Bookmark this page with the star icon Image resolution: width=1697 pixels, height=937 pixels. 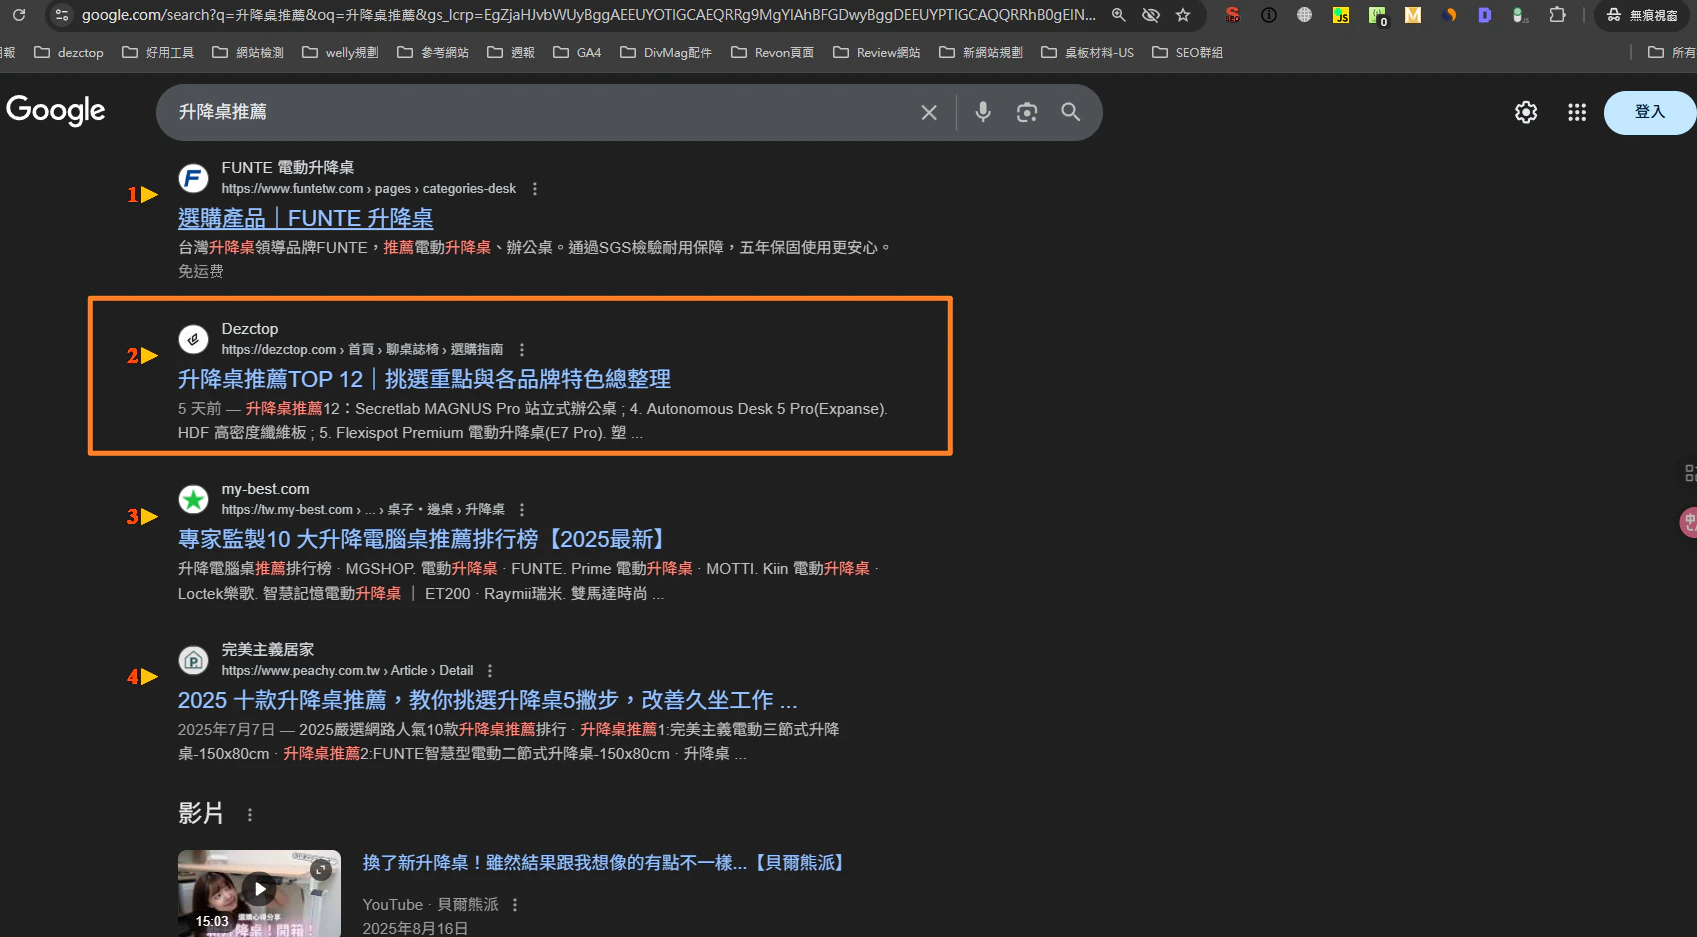(1183, 15)
